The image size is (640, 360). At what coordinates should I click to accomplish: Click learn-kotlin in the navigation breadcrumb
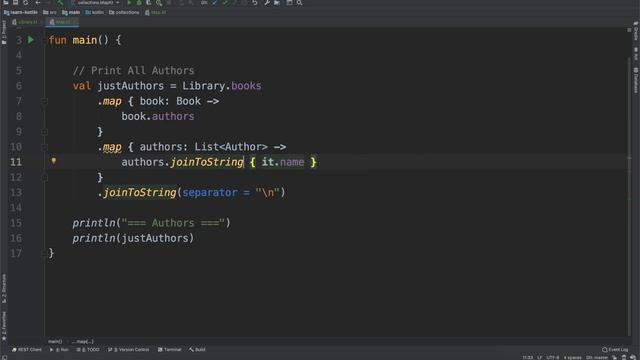tap(21, 12)
